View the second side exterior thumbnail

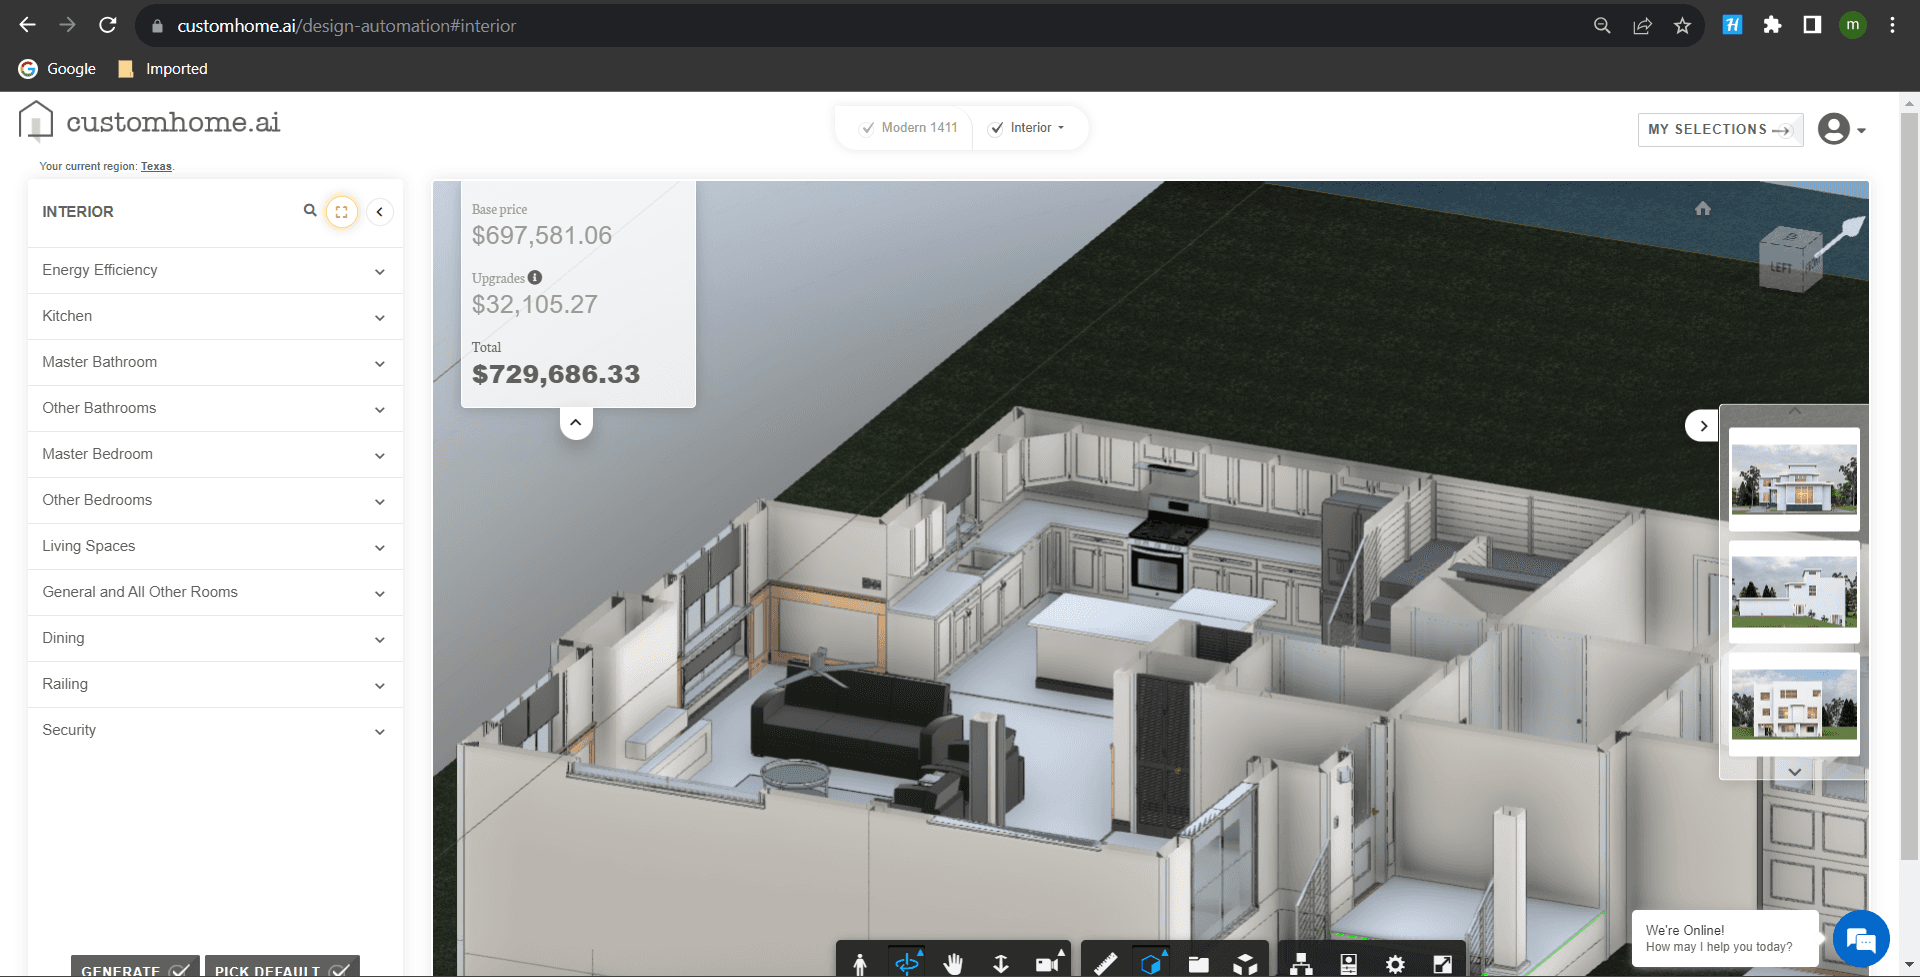(1794, 592)
